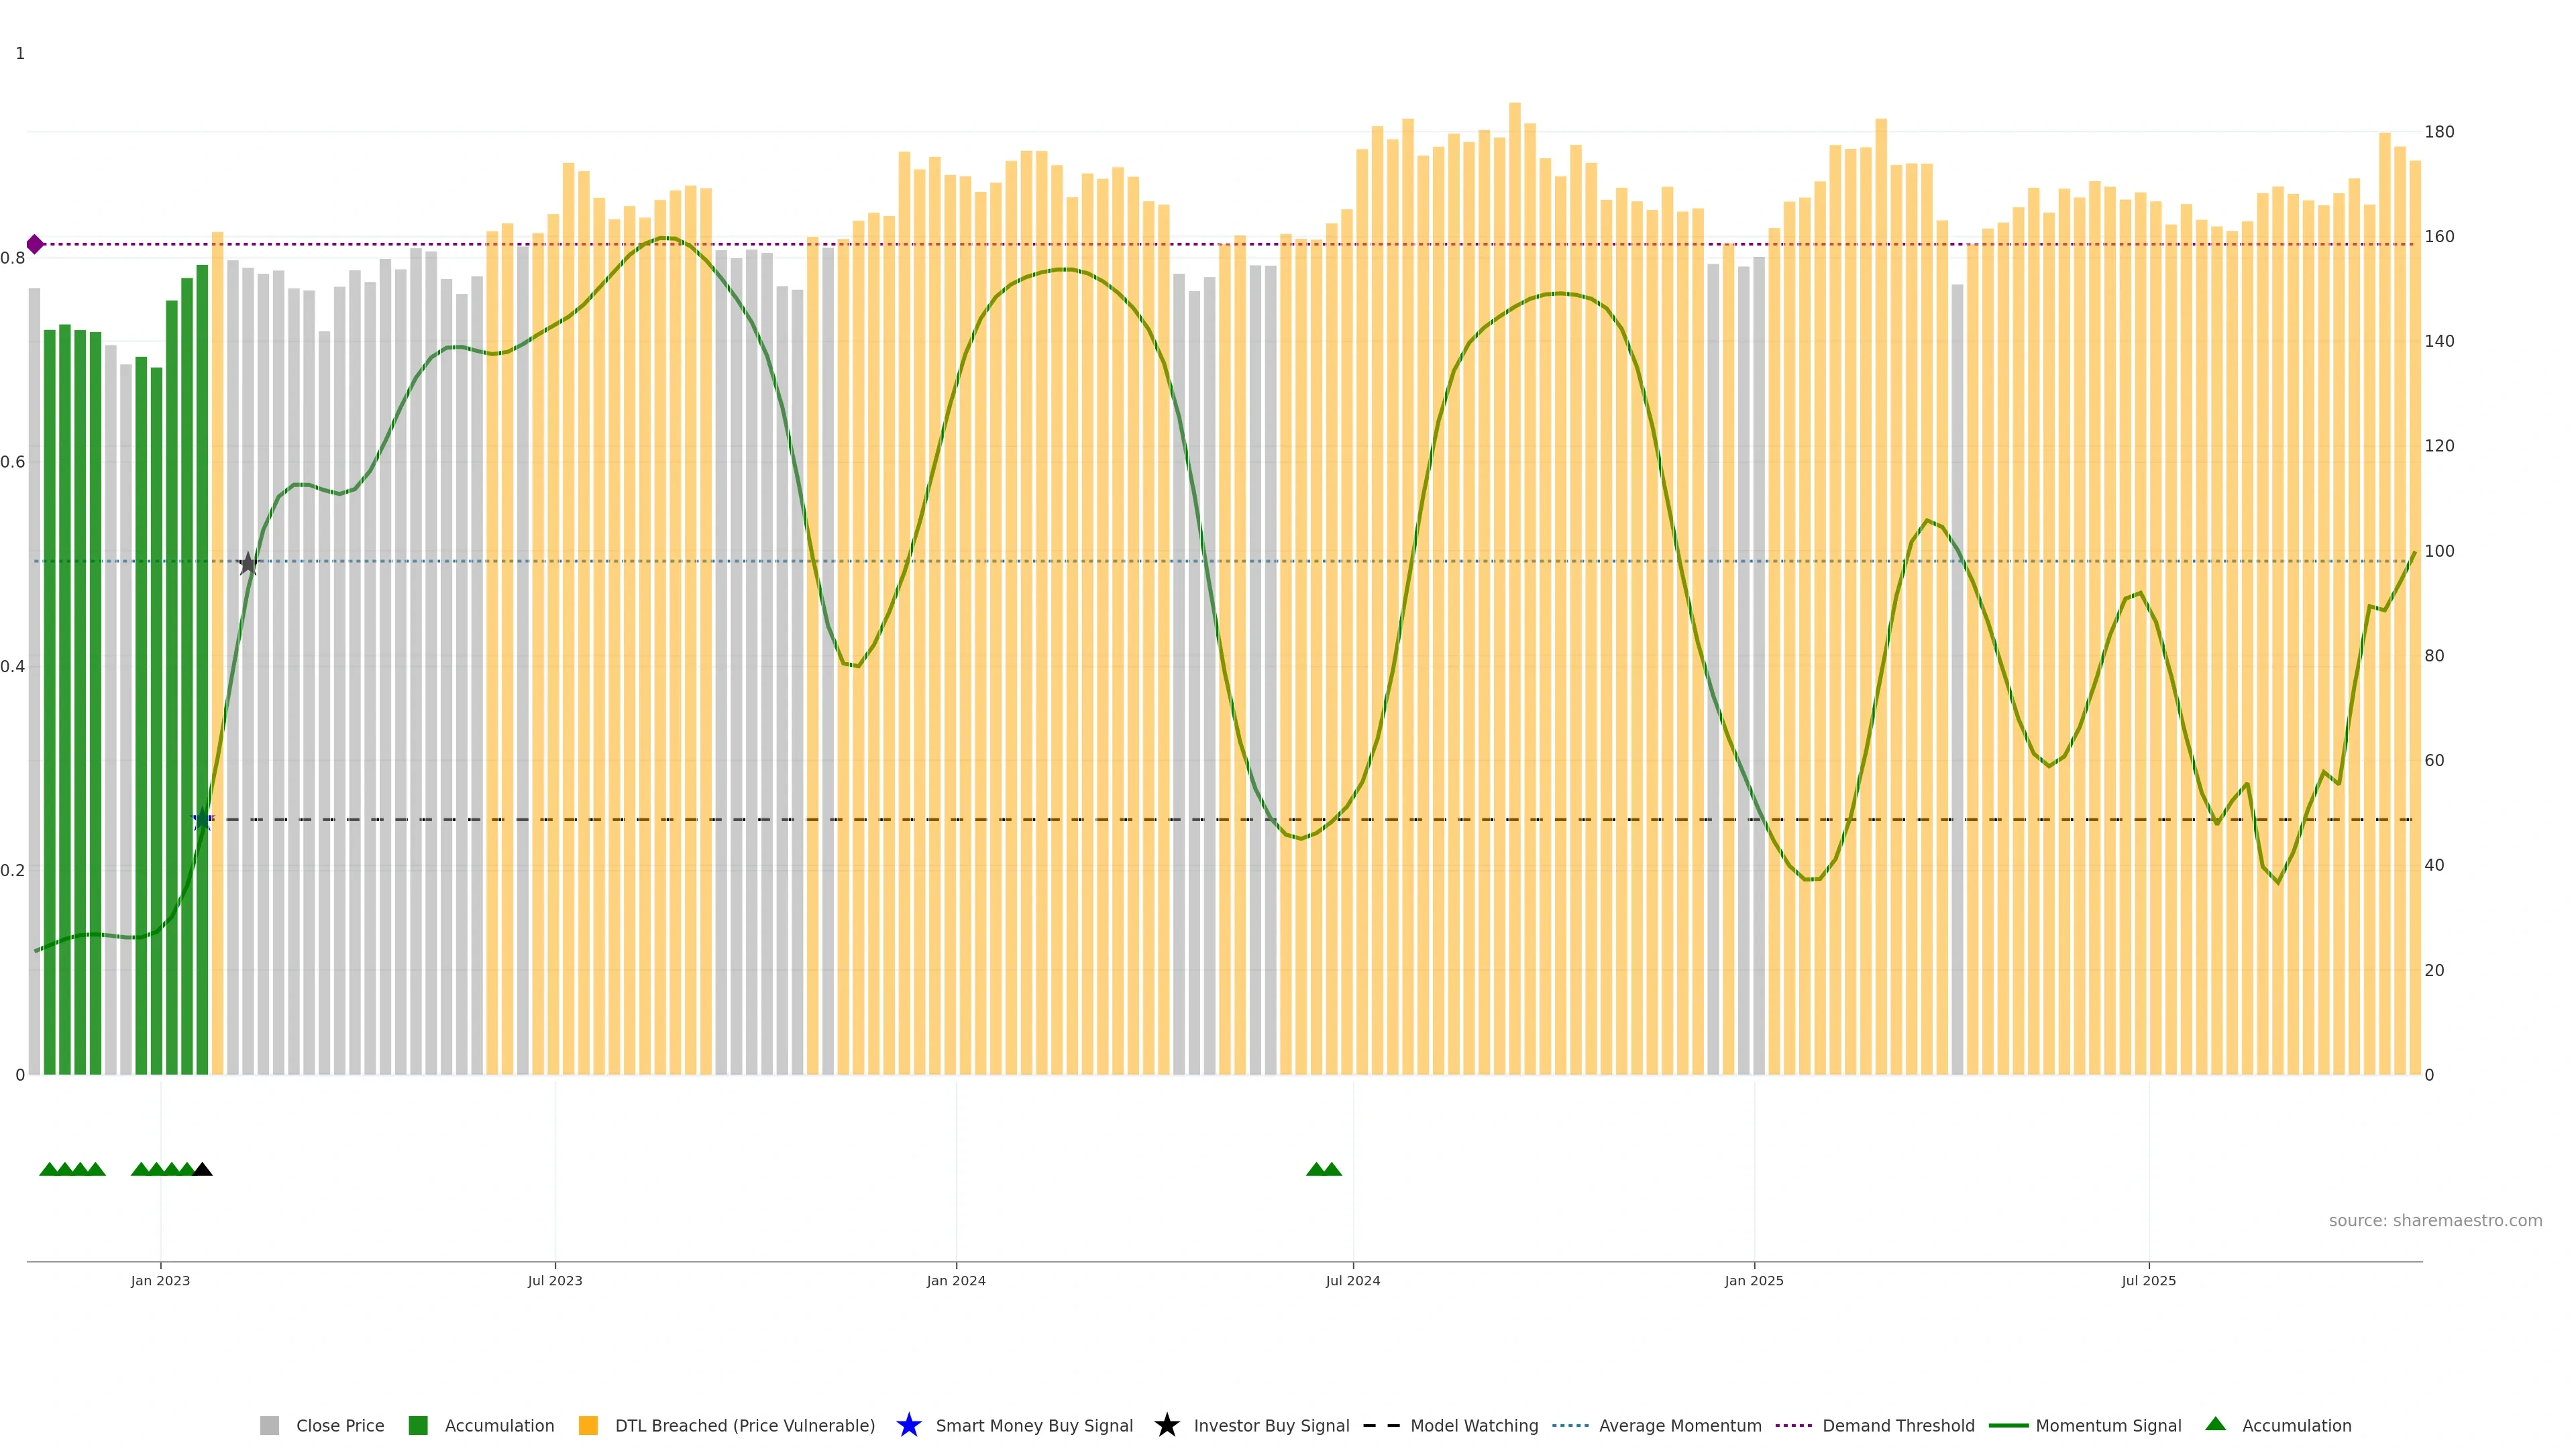Hide the Average Momentum dotted line series
The height and width of the screenshot is (1449, 2576).
[1679, 1426]
